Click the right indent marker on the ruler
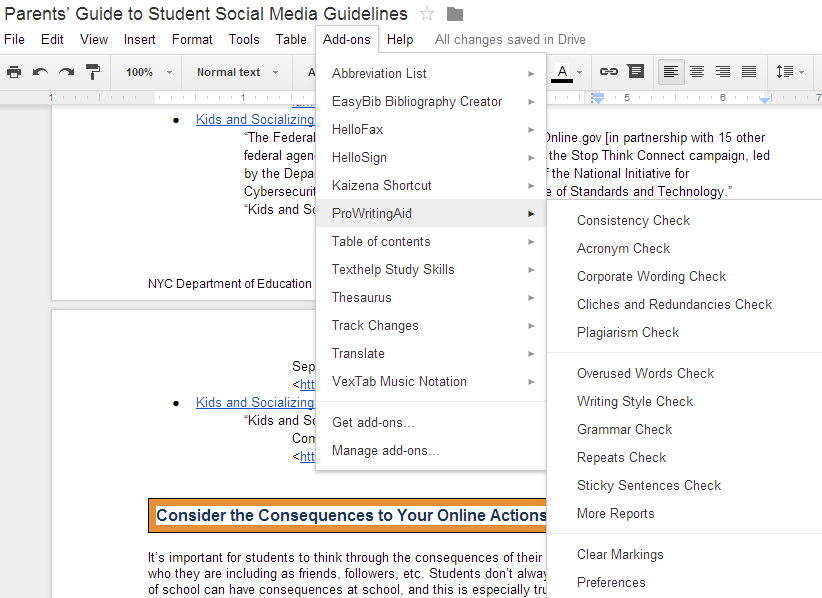The image size is (822, 598). pyautogui.click(x=765, y=100)
